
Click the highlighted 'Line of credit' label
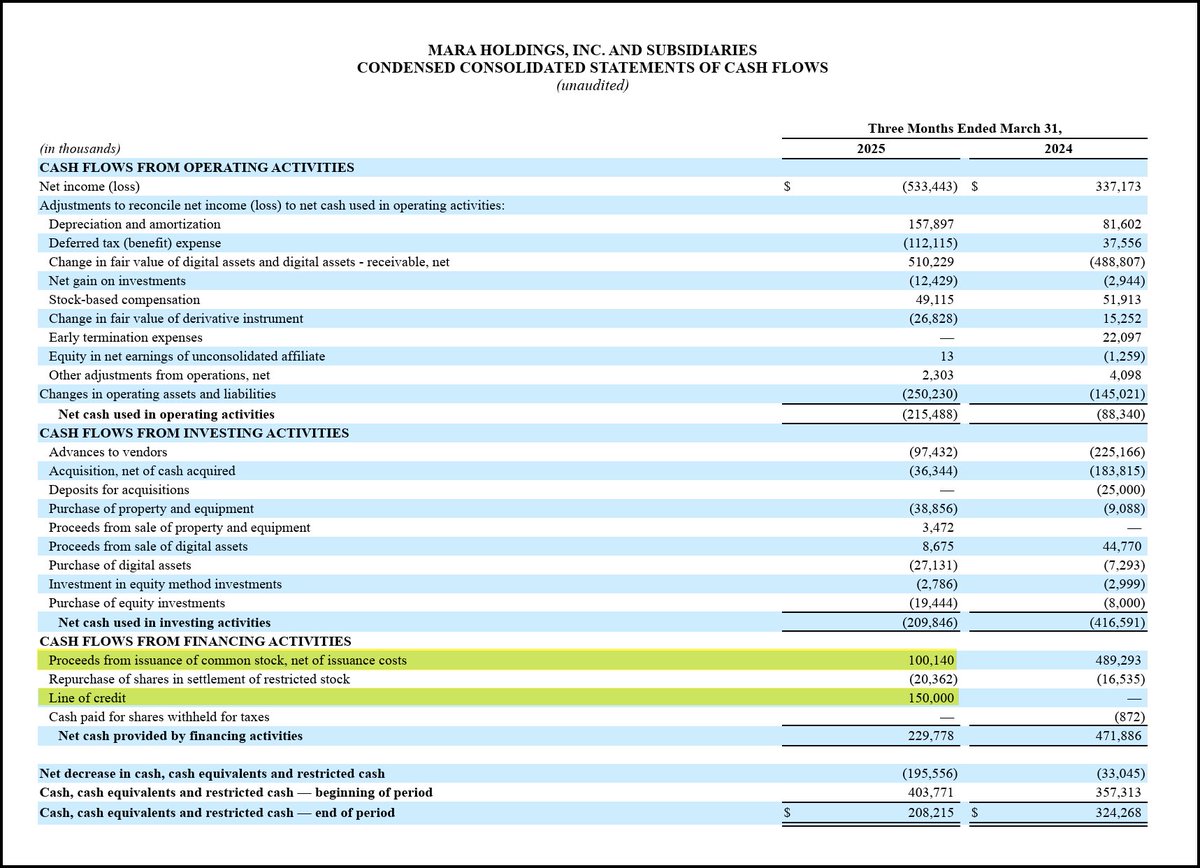tap(88, 699)
